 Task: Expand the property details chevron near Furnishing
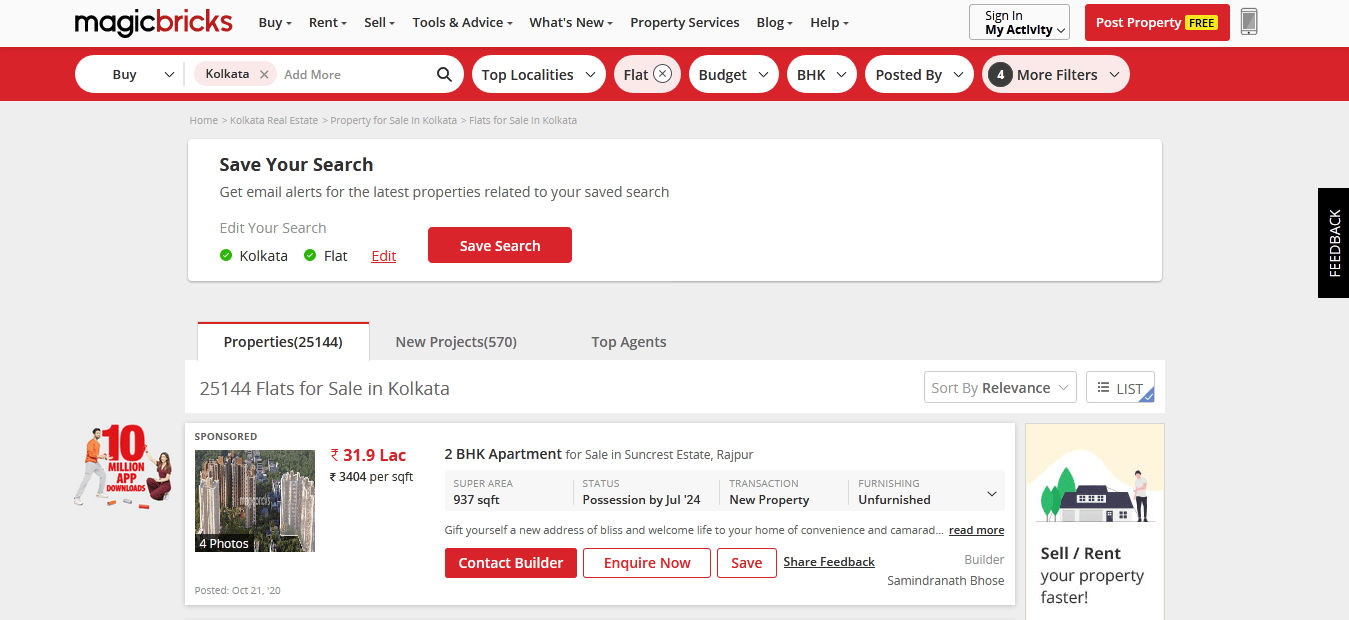click(992, 491)
